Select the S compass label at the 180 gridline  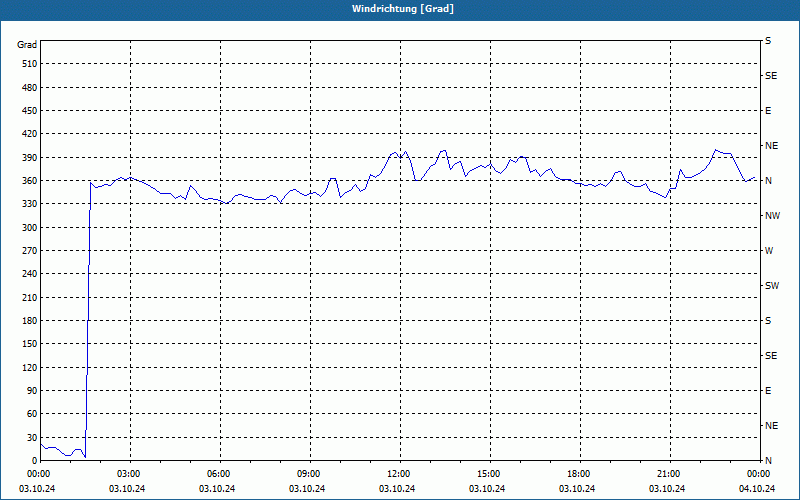[x=768, y=321]
